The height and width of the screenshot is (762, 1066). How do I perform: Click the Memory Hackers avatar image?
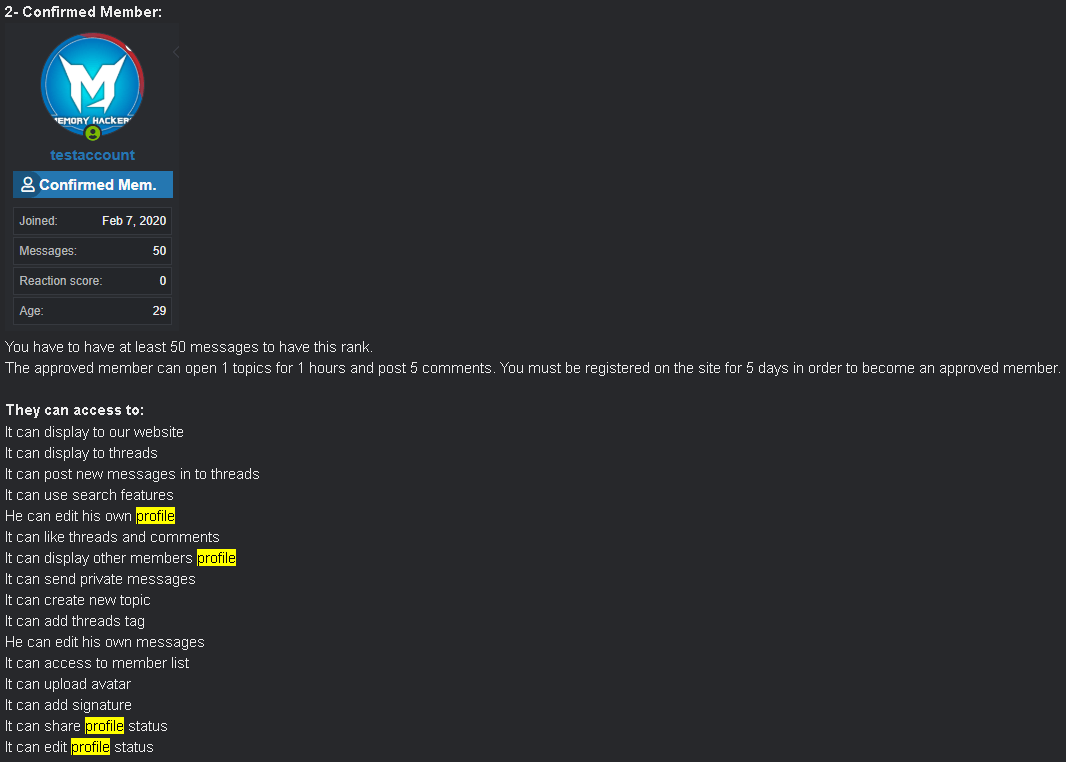click(92, 84)
